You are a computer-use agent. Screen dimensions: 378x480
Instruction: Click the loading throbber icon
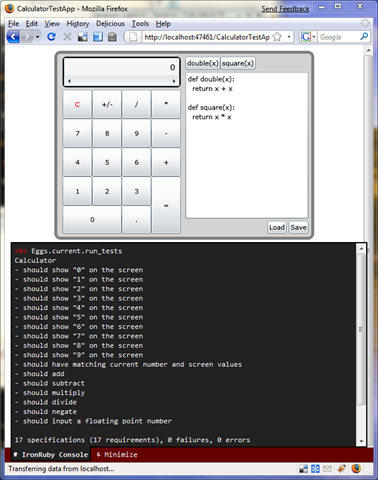click(x=365, y=23)
